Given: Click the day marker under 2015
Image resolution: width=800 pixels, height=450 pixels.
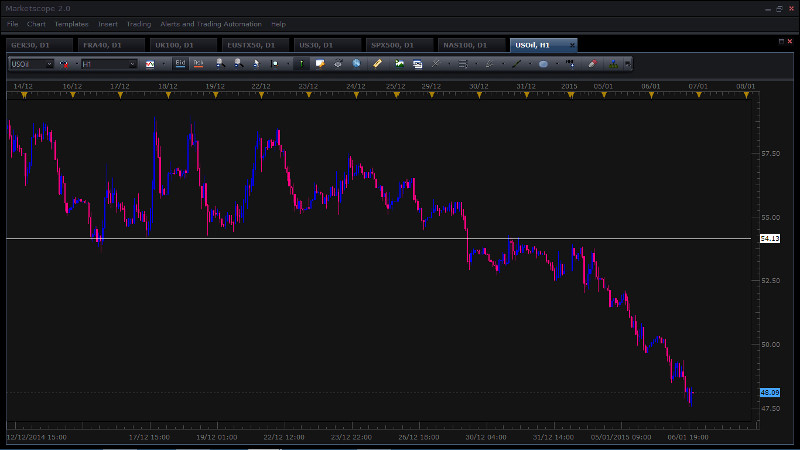Looking at the screenshot, I should pyautogui.click(x=571, y=95).
